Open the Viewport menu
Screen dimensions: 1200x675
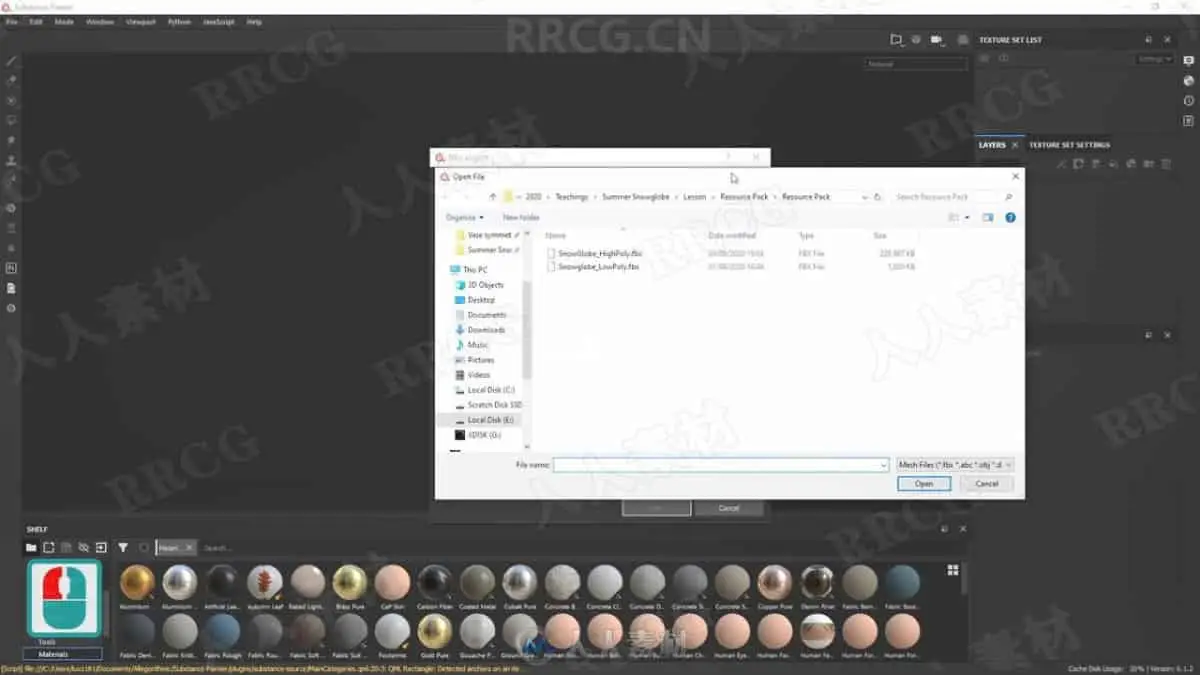[141, 21]
